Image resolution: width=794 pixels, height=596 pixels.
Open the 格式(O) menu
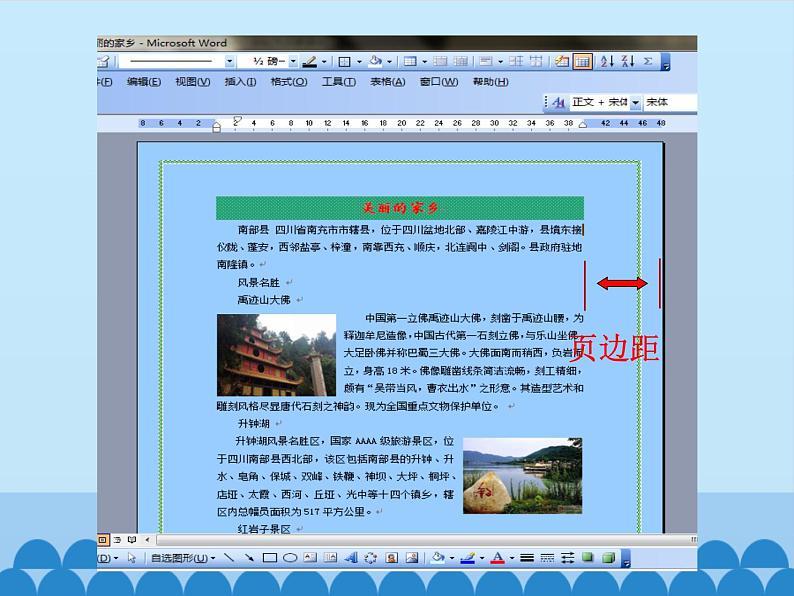289,82
